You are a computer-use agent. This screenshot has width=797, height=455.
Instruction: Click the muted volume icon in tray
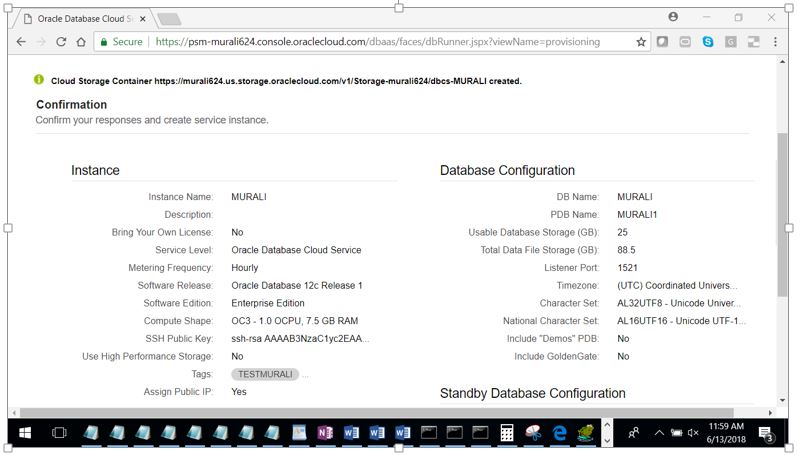tap(693, 433)
